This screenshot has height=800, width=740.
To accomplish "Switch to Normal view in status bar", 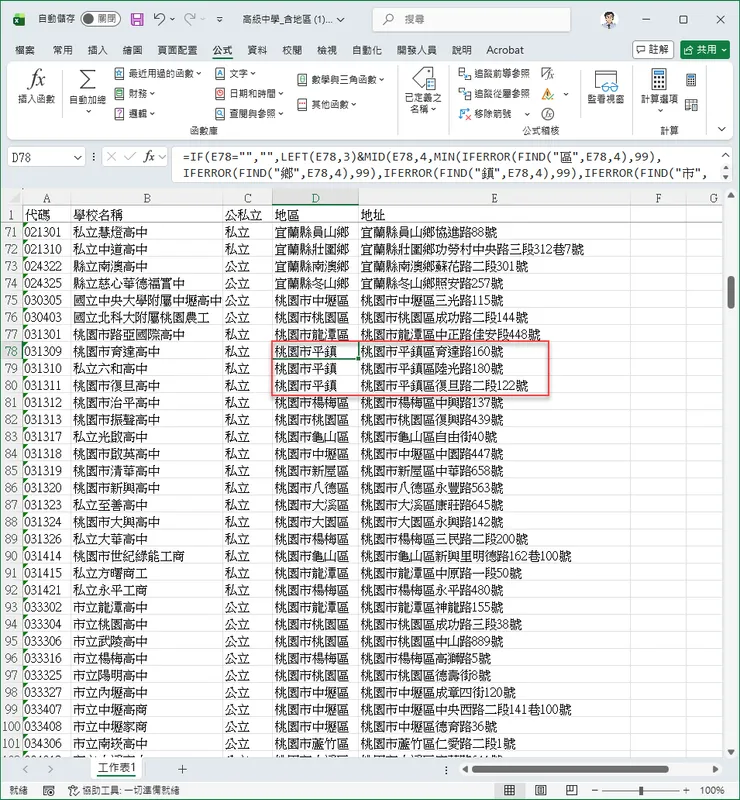I will point(509,790).
